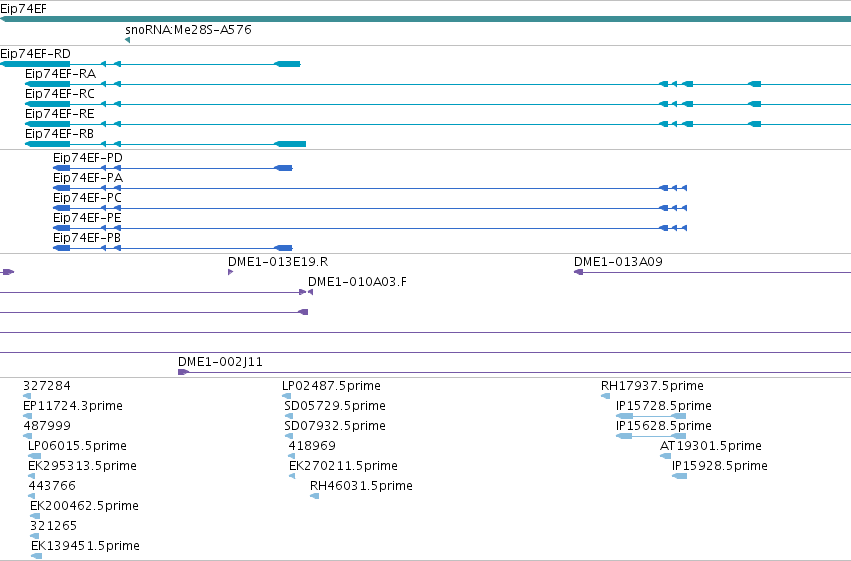Select LP06015.5prime EST label

point(77,446)
